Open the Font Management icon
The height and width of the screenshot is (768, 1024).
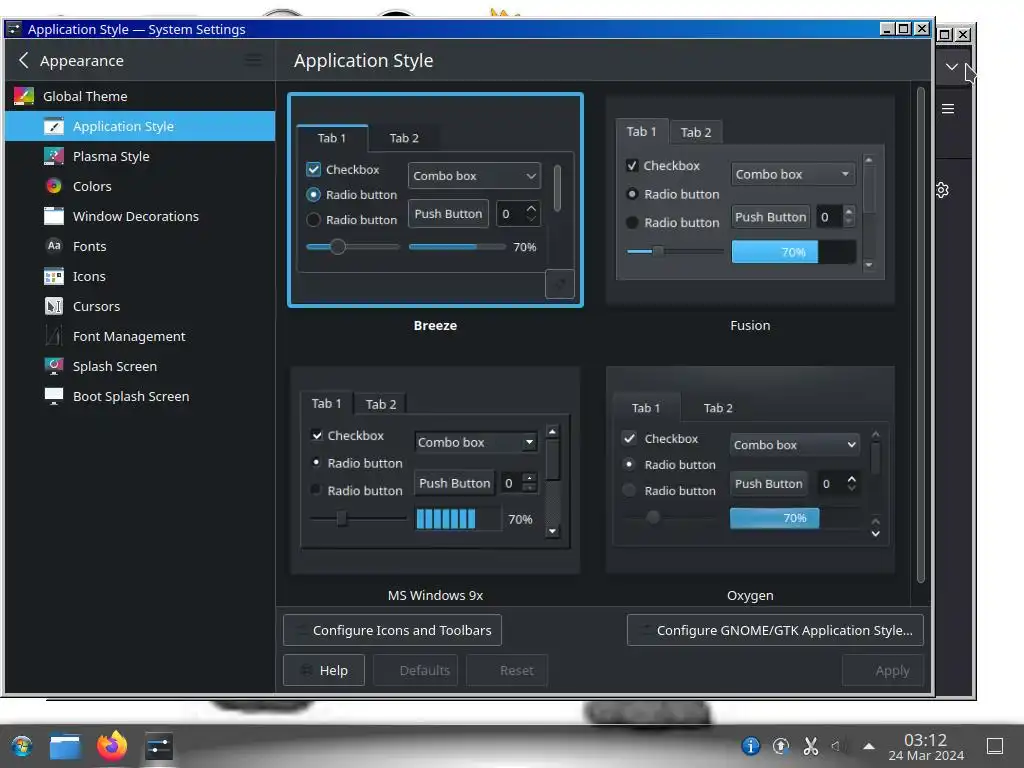point(54,336)
